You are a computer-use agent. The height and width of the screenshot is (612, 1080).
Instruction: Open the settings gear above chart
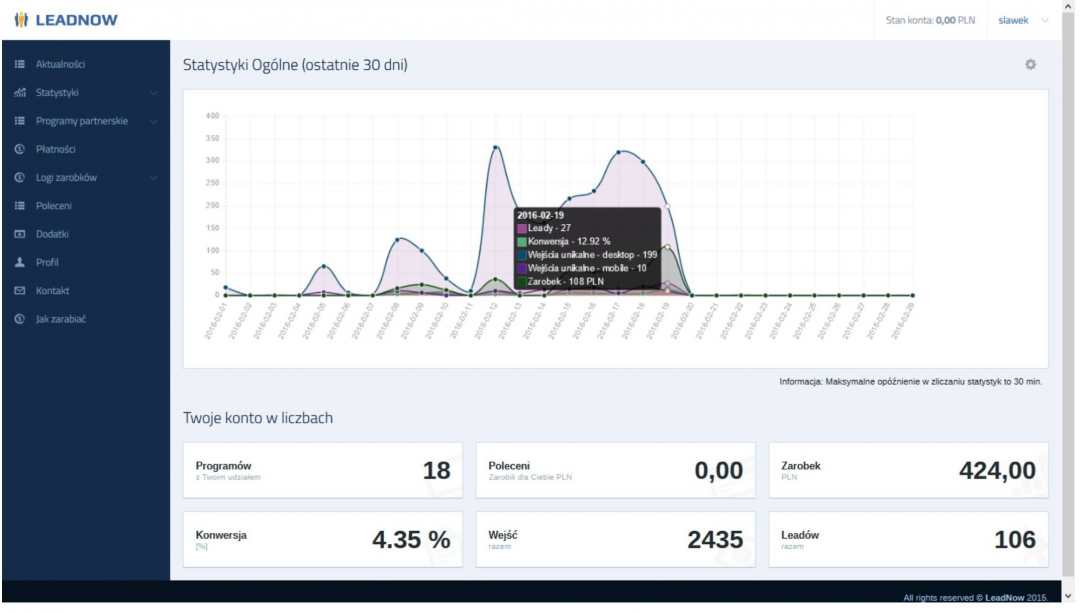point(1030,65)
